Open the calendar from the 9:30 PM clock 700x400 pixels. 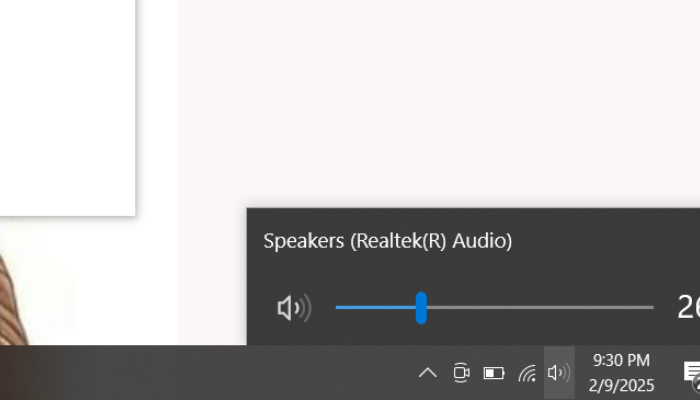coord(621,361)
